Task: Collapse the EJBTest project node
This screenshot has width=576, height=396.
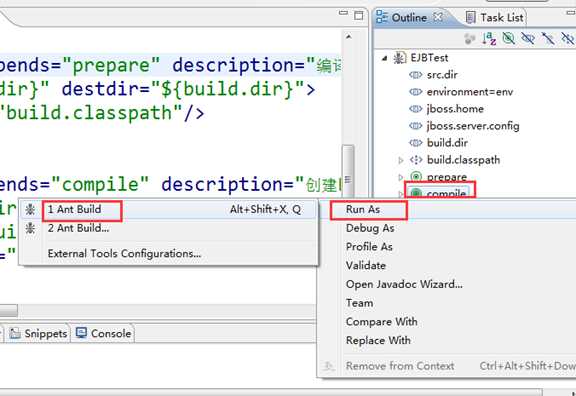Action: (x=385, y=58)
